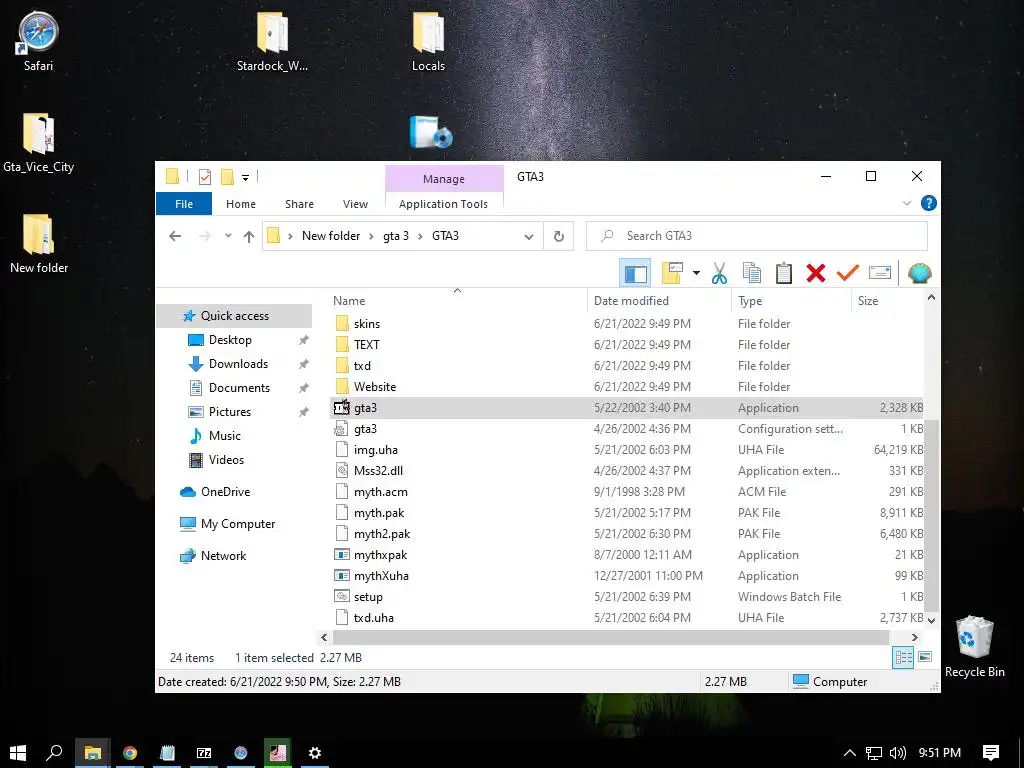Select My Computer in navigation pane
The height and width of the screenshot is (768, 1024).
pyautogui.click(x=238, y=524)
